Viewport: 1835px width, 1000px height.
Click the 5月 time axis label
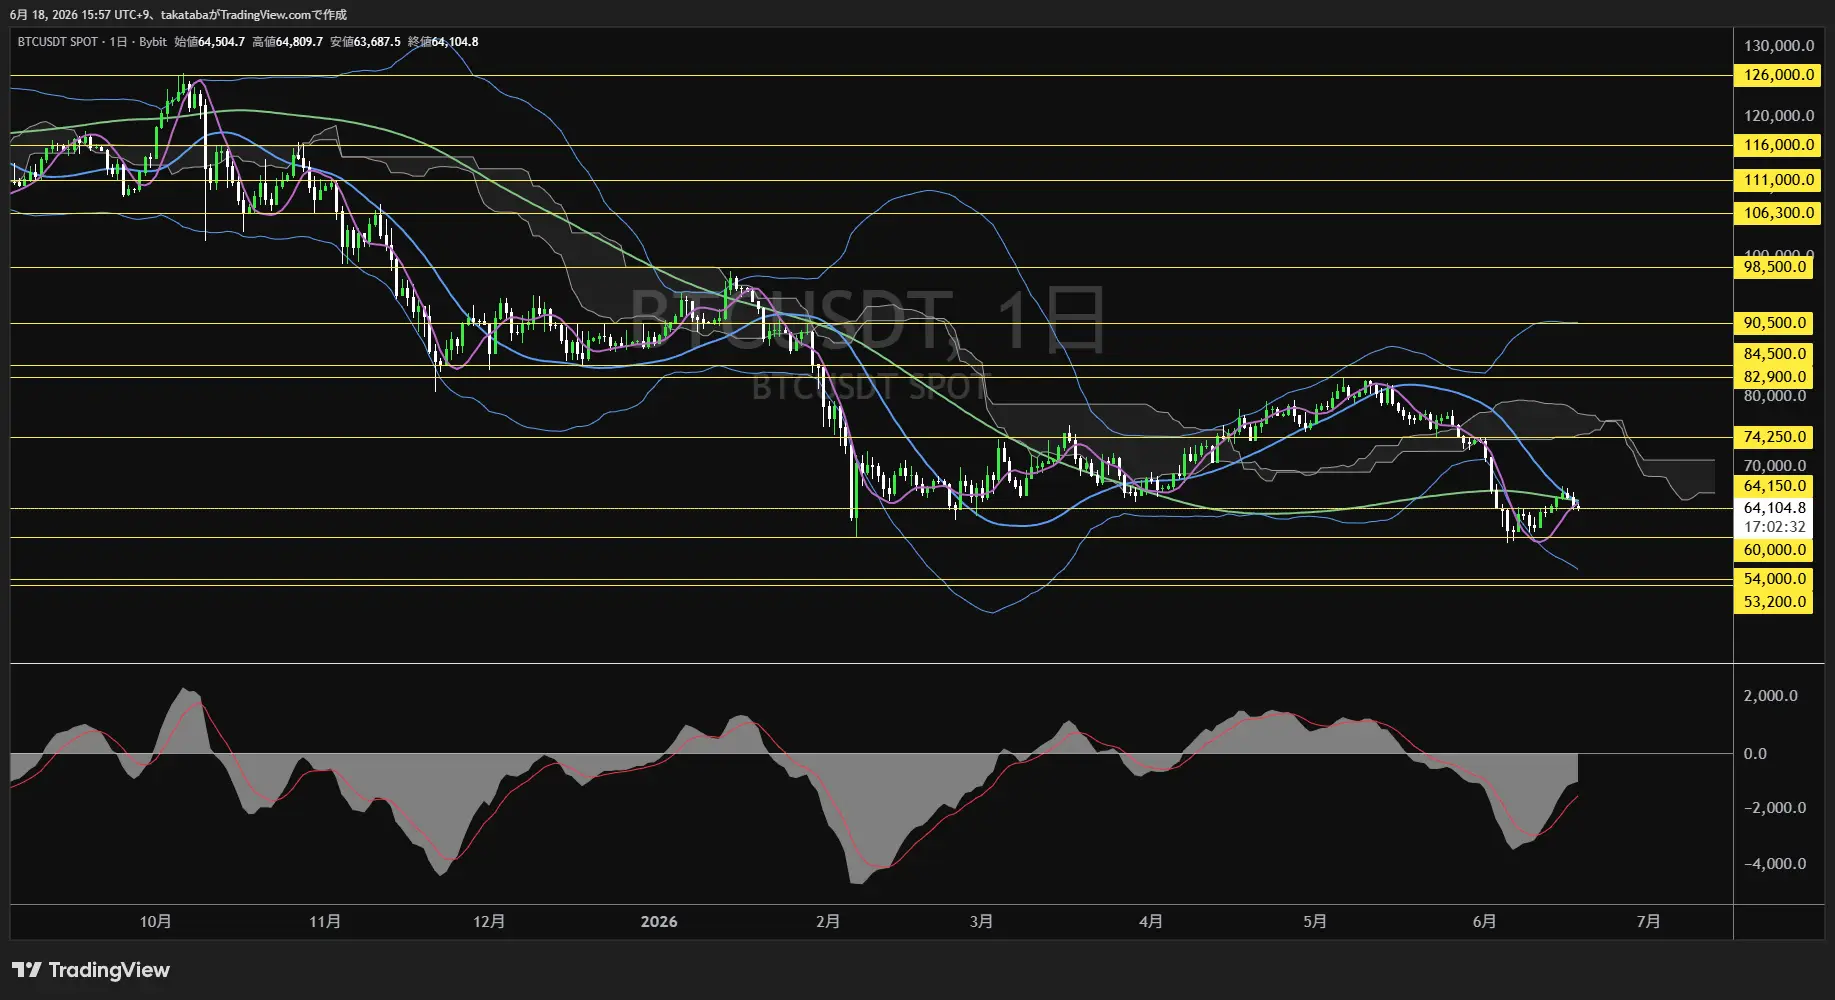[1315, 922]
